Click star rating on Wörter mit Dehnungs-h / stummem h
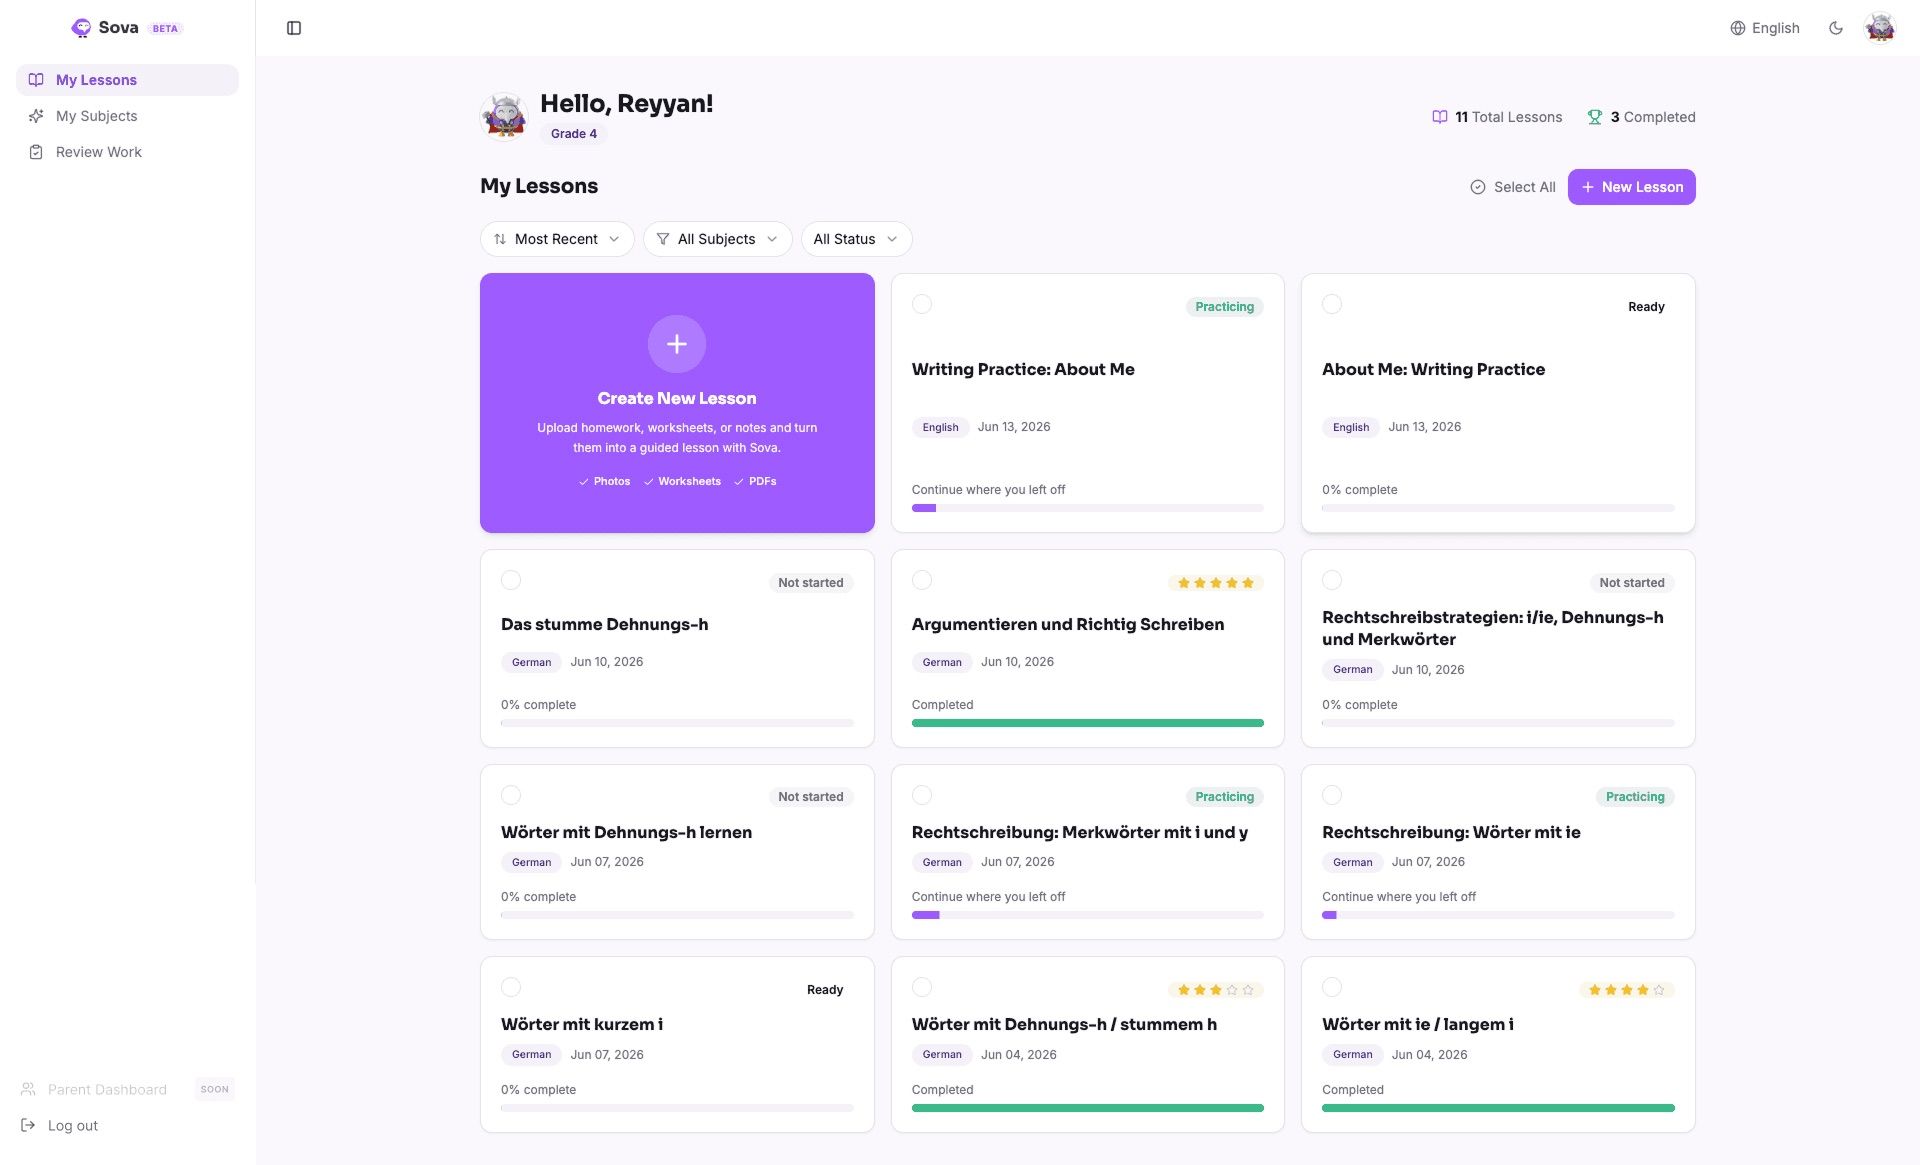 1215,990
